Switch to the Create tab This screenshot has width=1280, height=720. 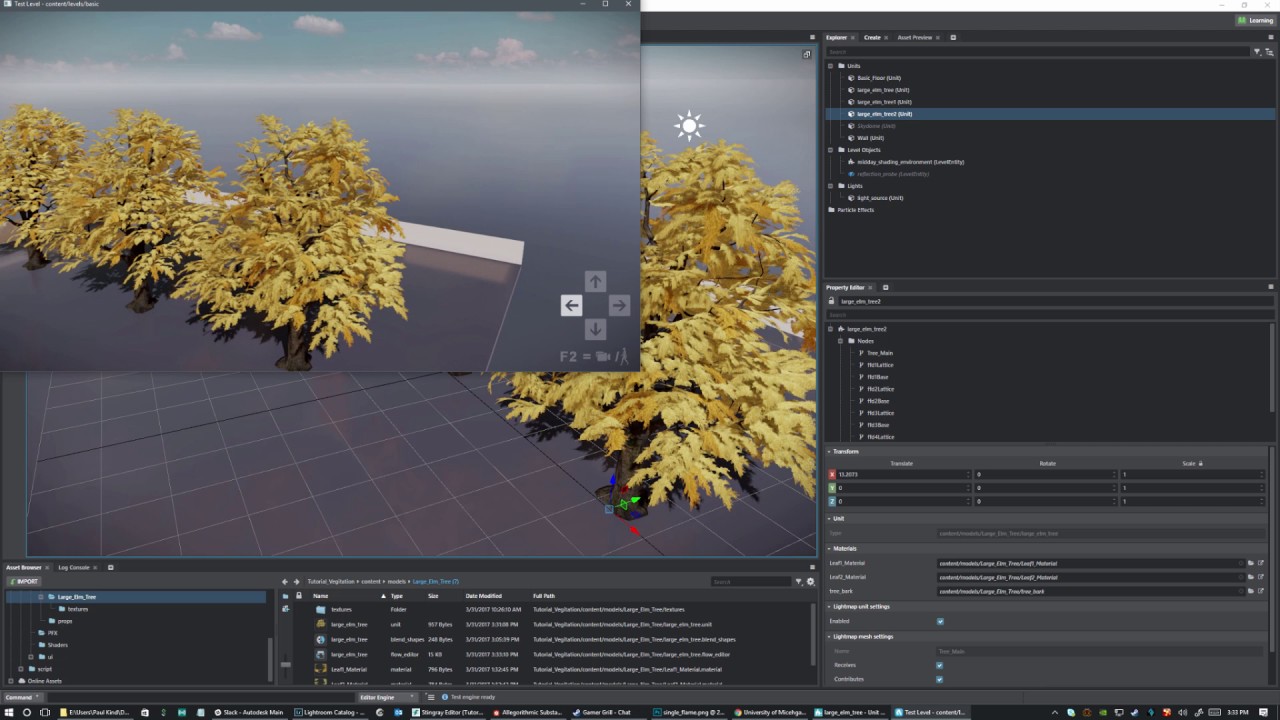tap(874, 37)
